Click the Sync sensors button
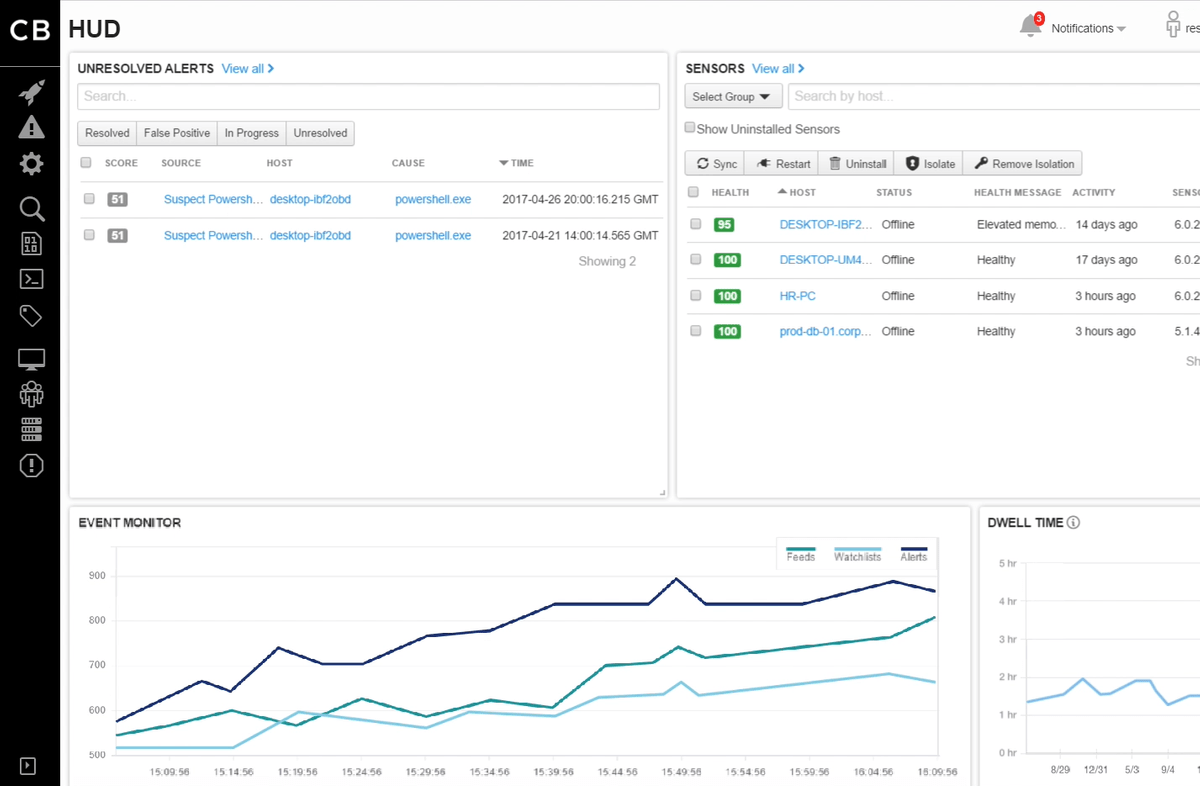This screenshot has width=1200, height=786. (x=716, y=164)
